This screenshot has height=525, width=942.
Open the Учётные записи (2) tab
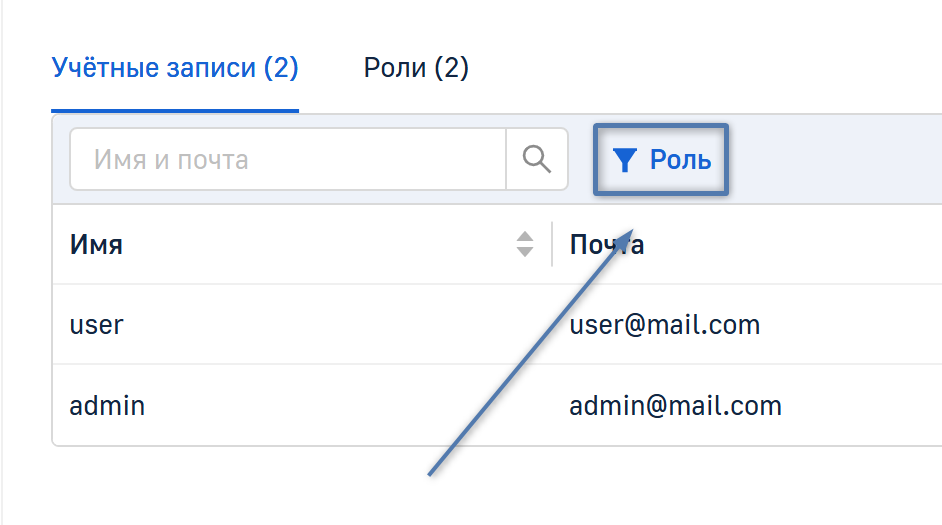(175, 68)
